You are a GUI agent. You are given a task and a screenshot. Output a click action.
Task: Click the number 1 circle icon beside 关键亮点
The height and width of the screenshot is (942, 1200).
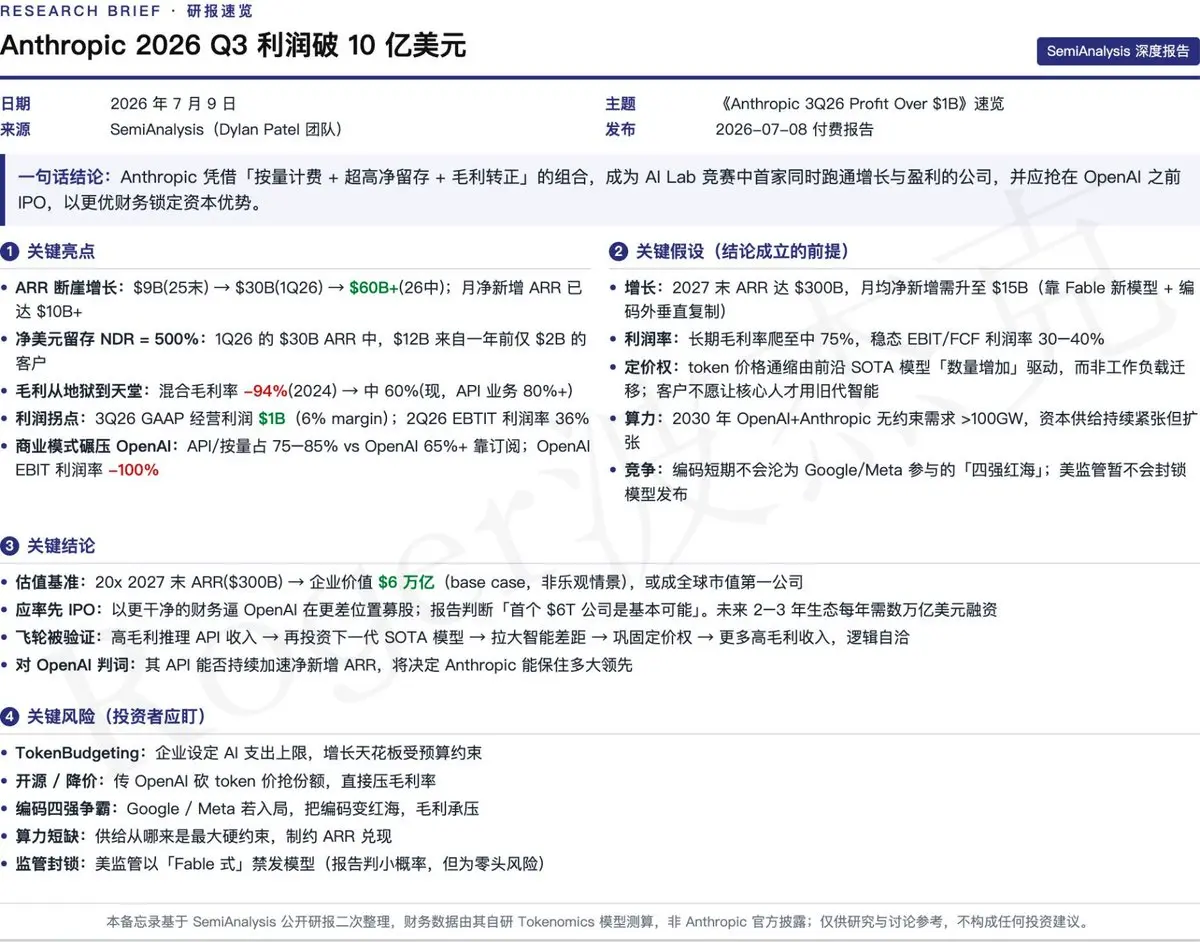click(x=9, y=252)
